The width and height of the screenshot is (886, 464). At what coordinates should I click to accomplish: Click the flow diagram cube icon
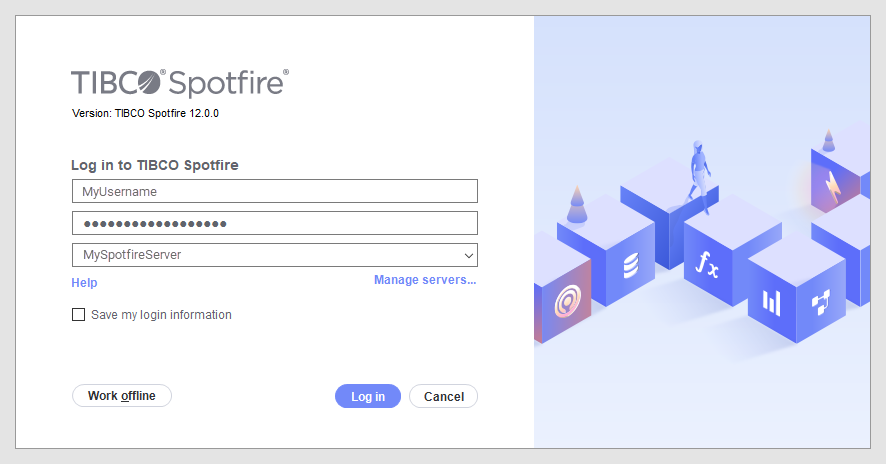pyautogui.click(x=820, y=301)
